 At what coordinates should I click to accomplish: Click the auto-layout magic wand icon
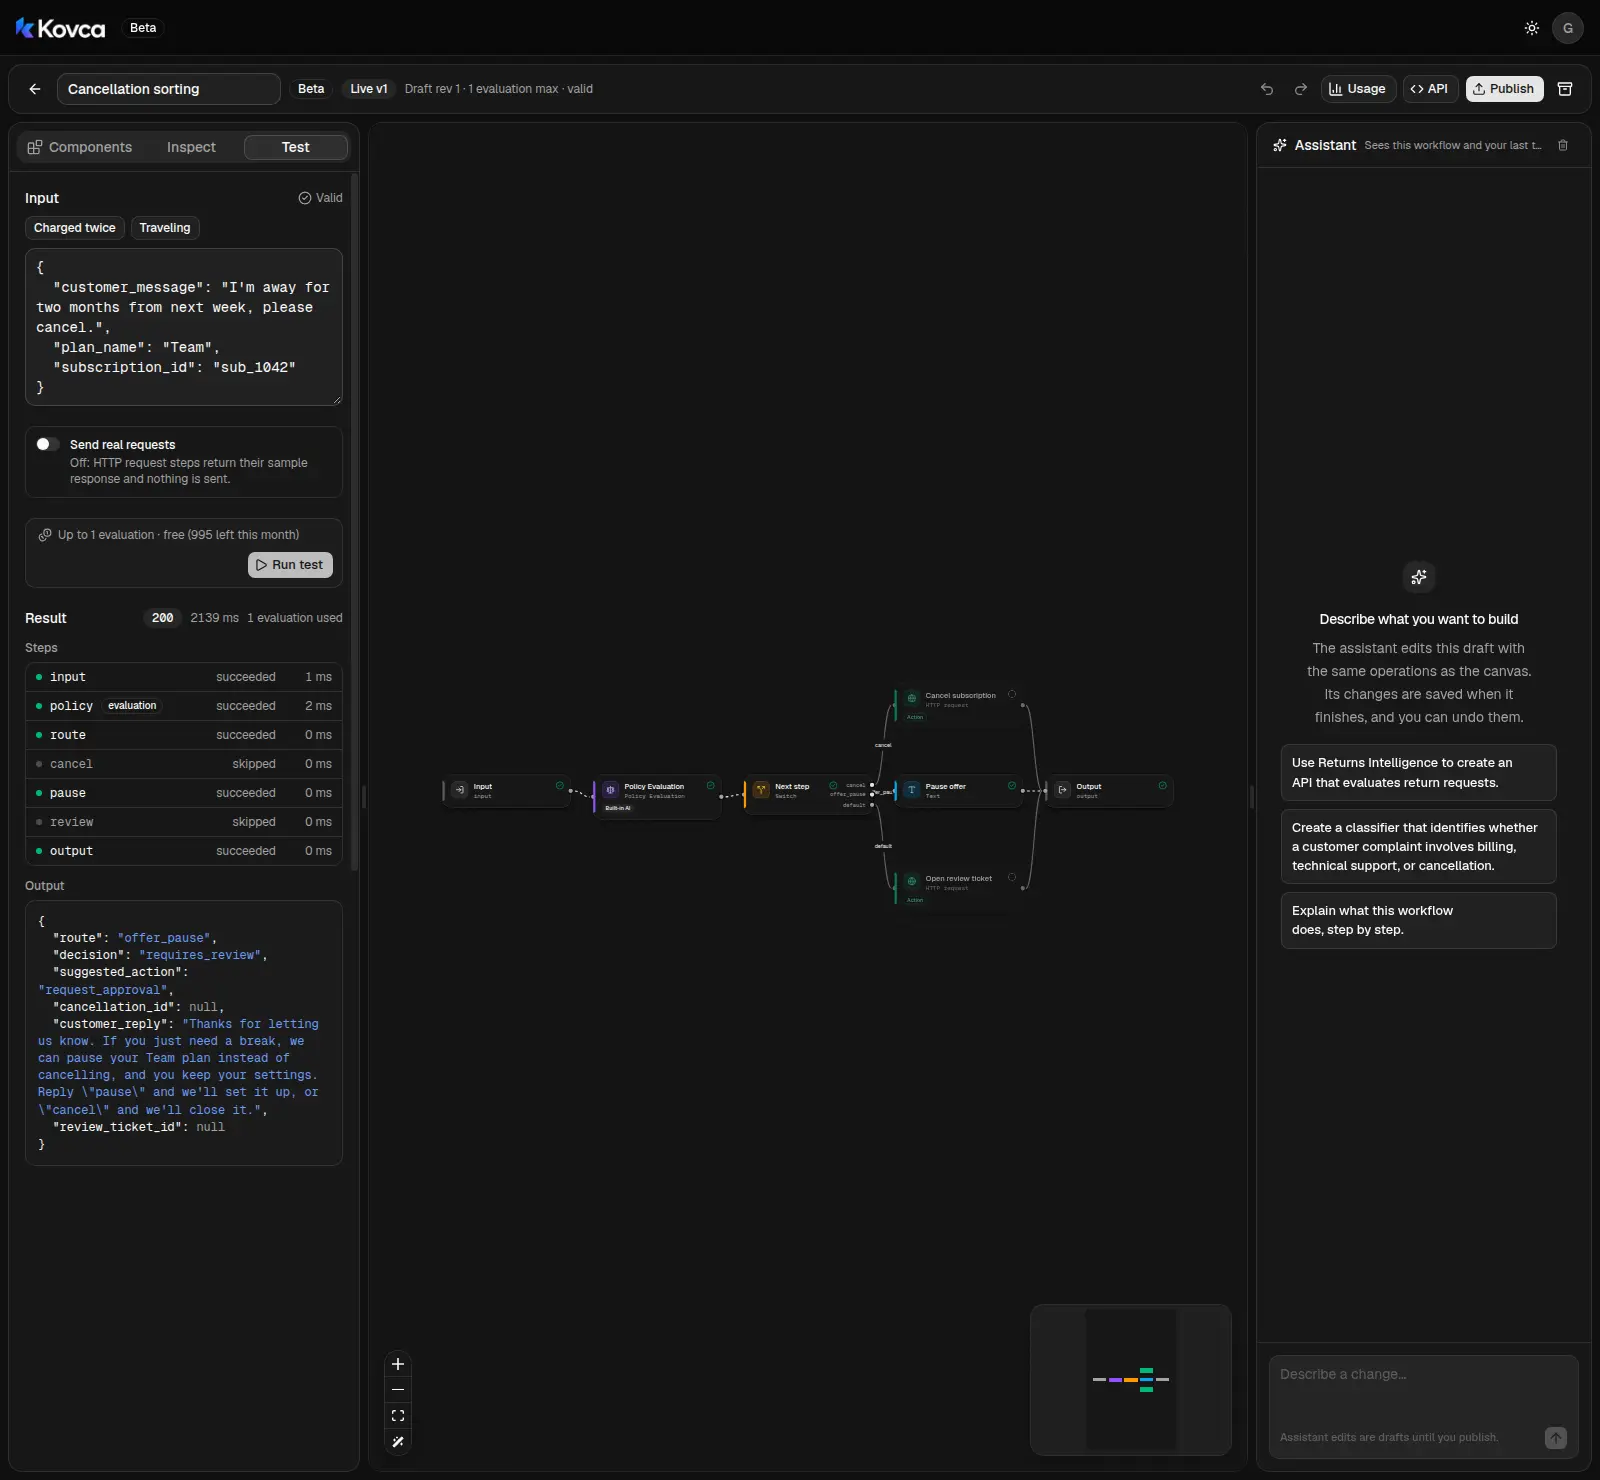click(398, 1442)
